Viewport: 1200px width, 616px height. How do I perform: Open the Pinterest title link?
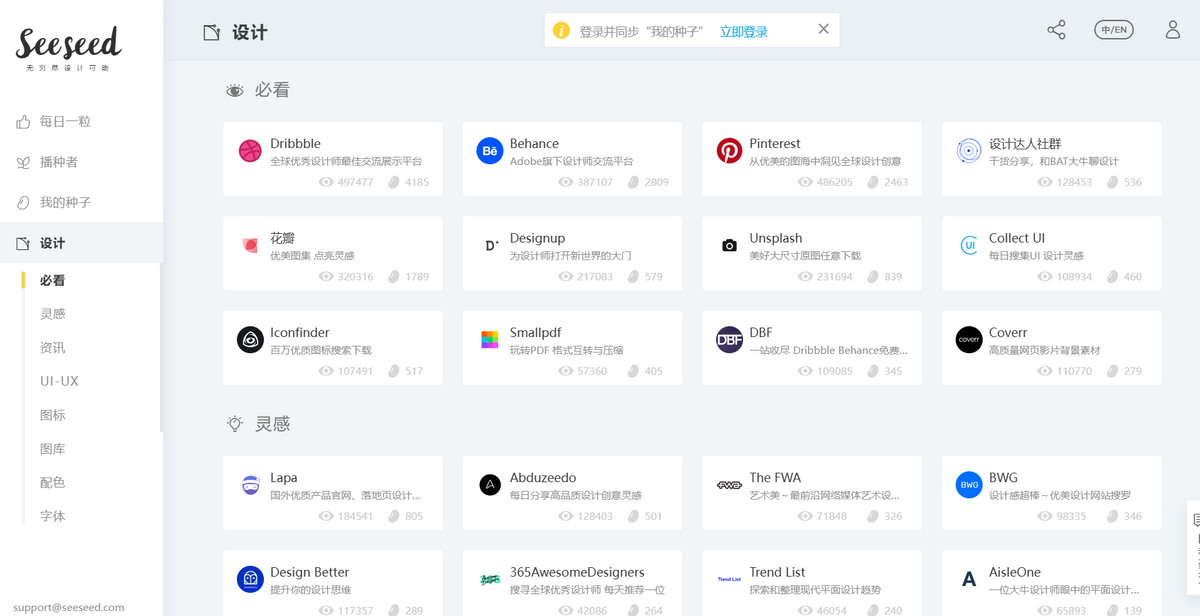click(x=775, y=143)
